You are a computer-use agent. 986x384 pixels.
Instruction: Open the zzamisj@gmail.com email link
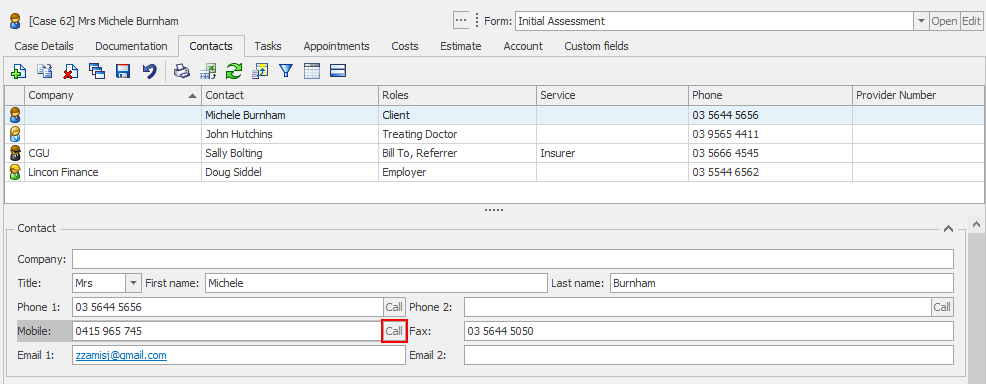[x=121, y=355]
